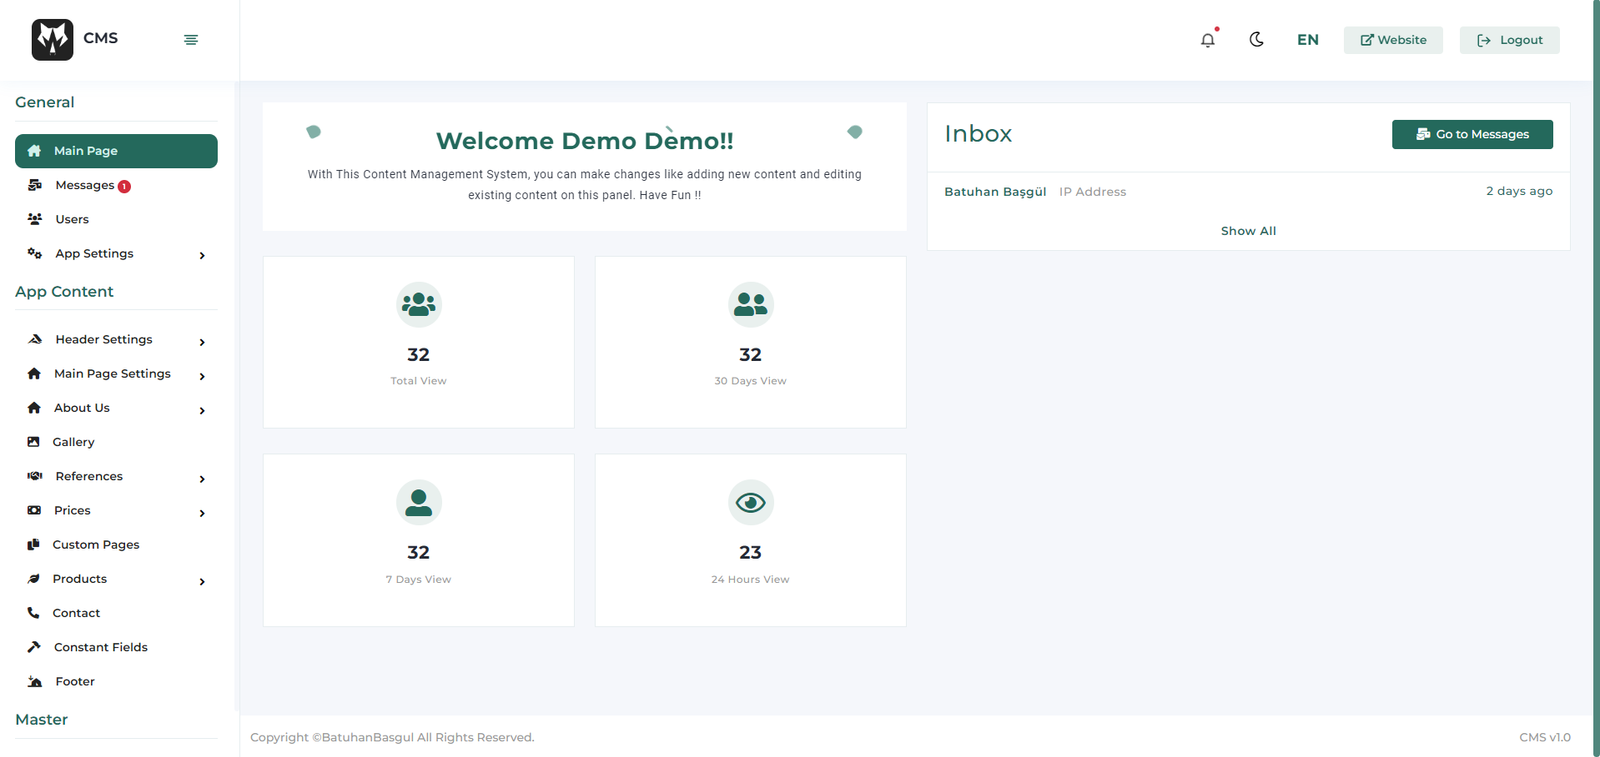Click the Constant Fields hammer icon

click(34, 647)
